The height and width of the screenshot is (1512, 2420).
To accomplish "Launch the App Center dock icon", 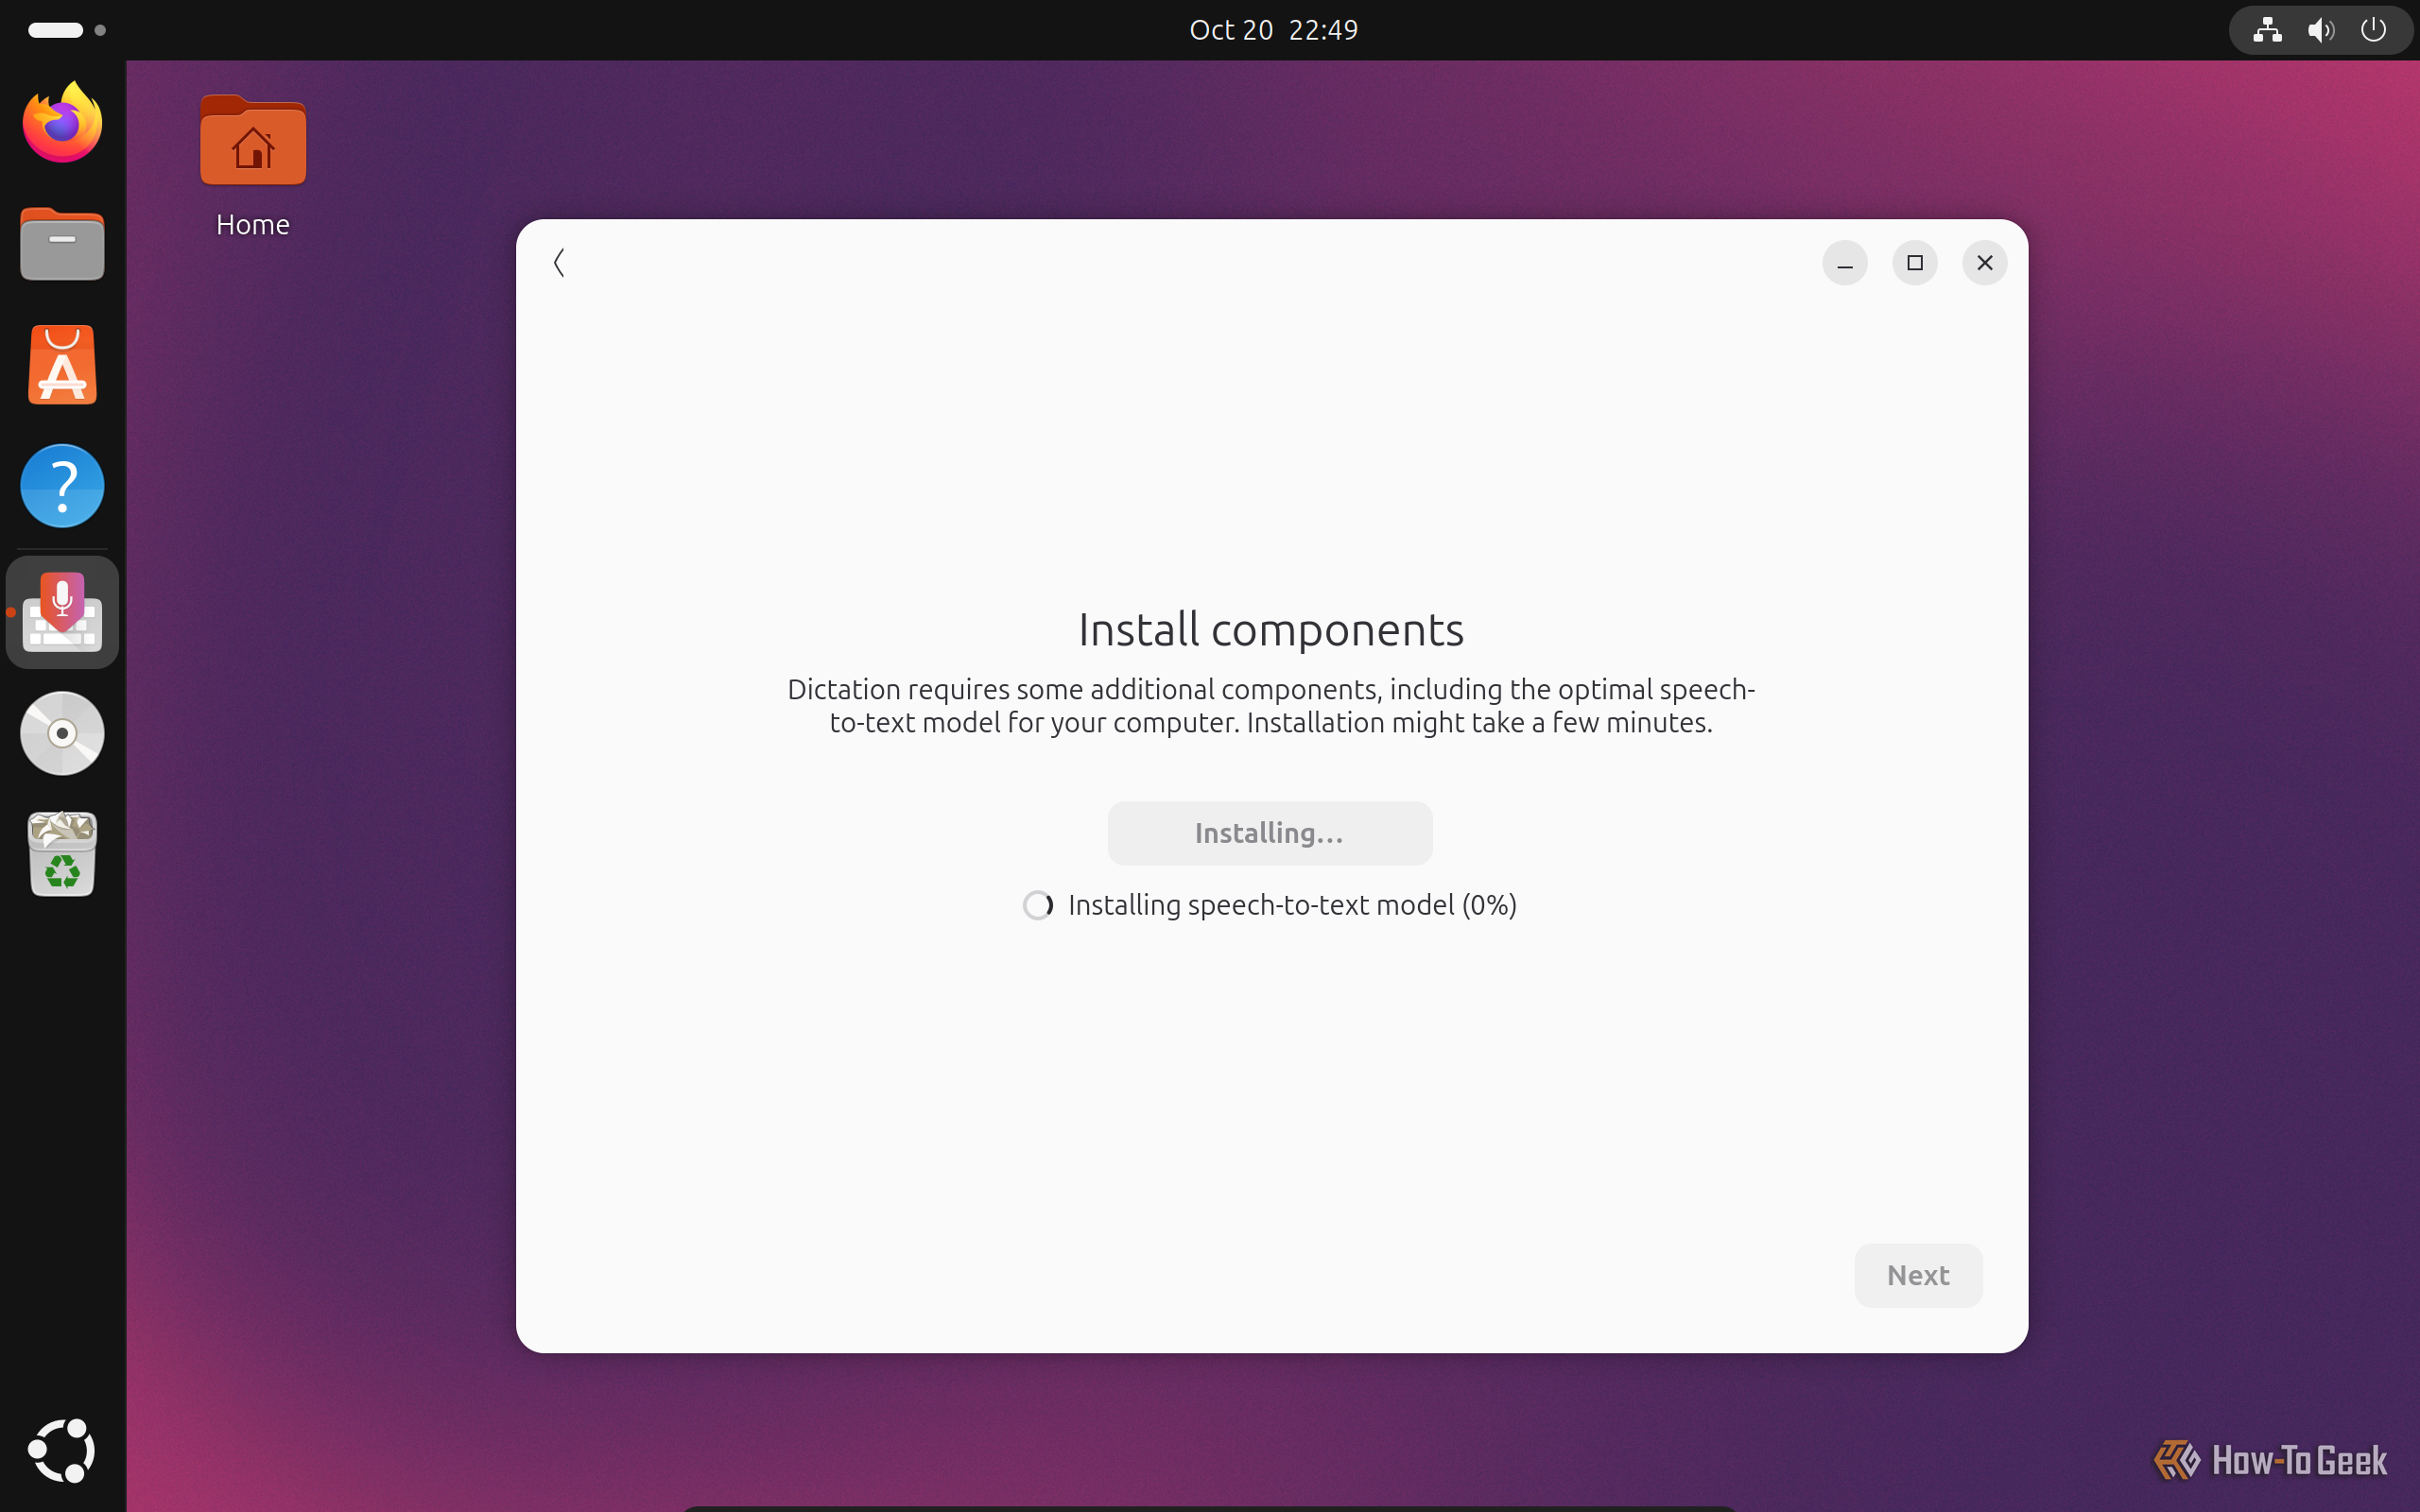I will (62, 365).
